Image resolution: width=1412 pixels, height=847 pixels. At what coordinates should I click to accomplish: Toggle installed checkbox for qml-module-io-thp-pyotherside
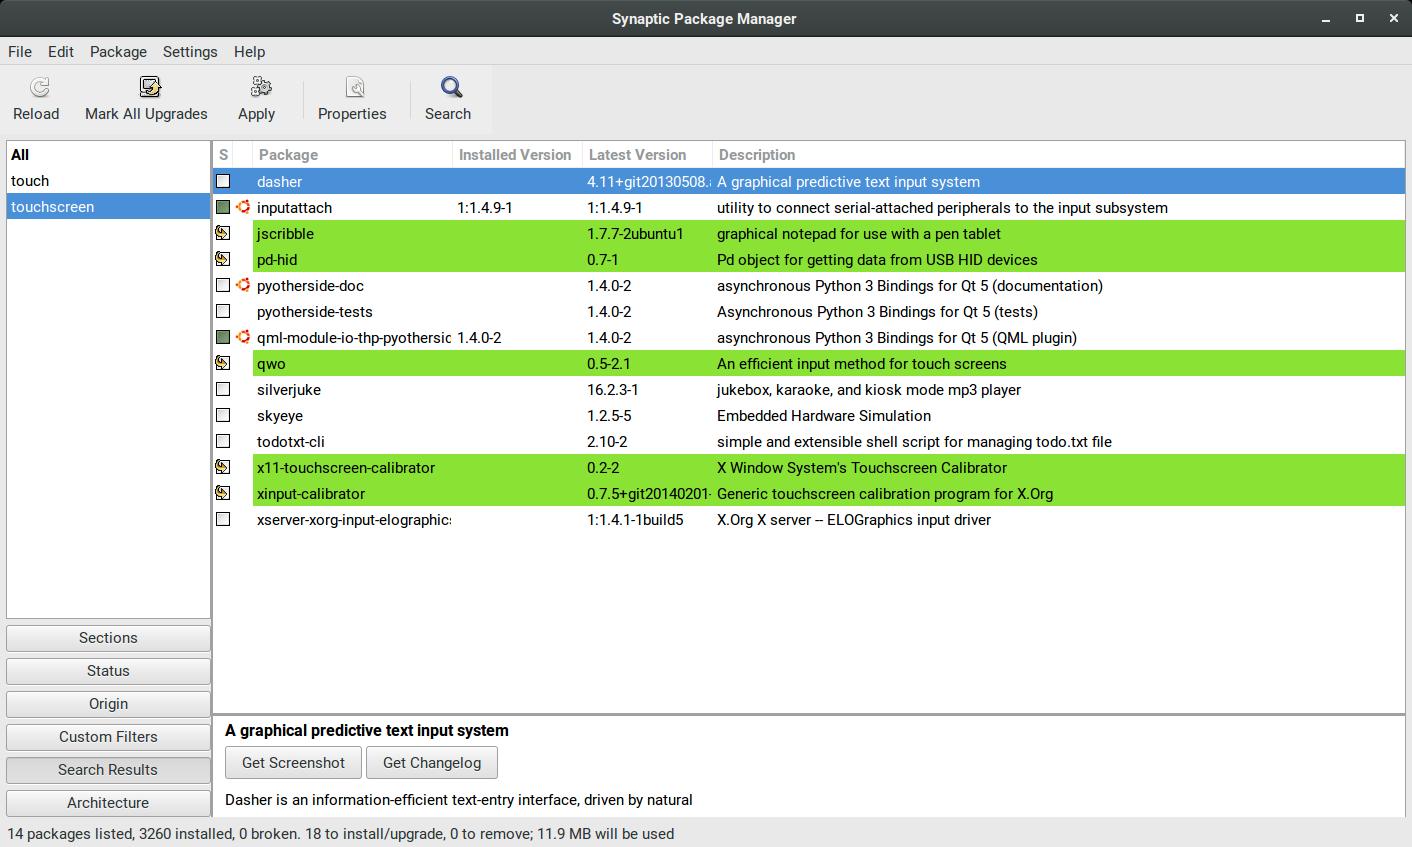[223, 337]
